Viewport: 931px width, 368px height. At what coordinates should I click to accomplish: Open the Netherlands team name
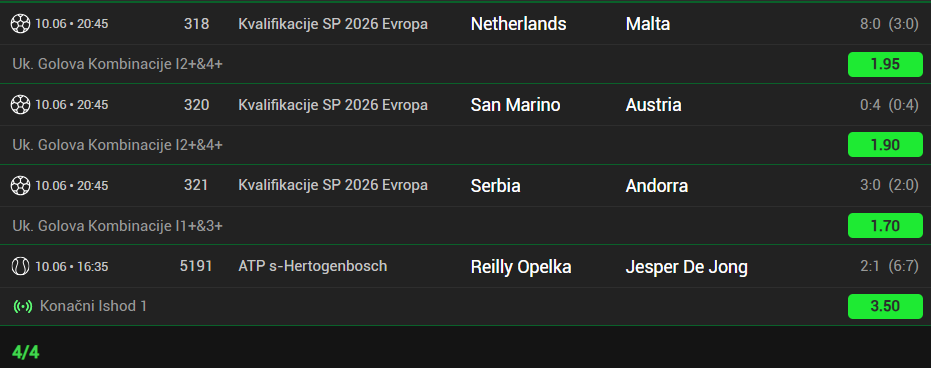pyautogui.click(x=518, y=24)
